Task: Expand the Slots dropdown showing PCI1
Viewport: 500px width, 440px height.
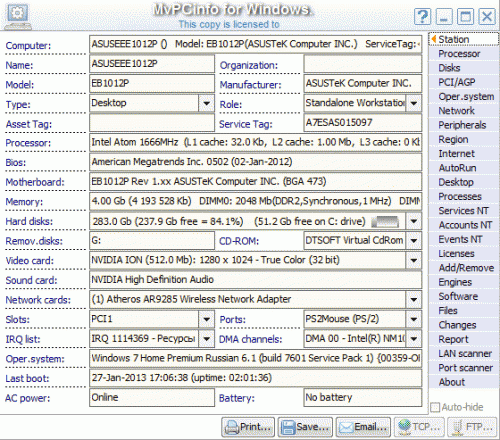Action: tap(206, 319)
